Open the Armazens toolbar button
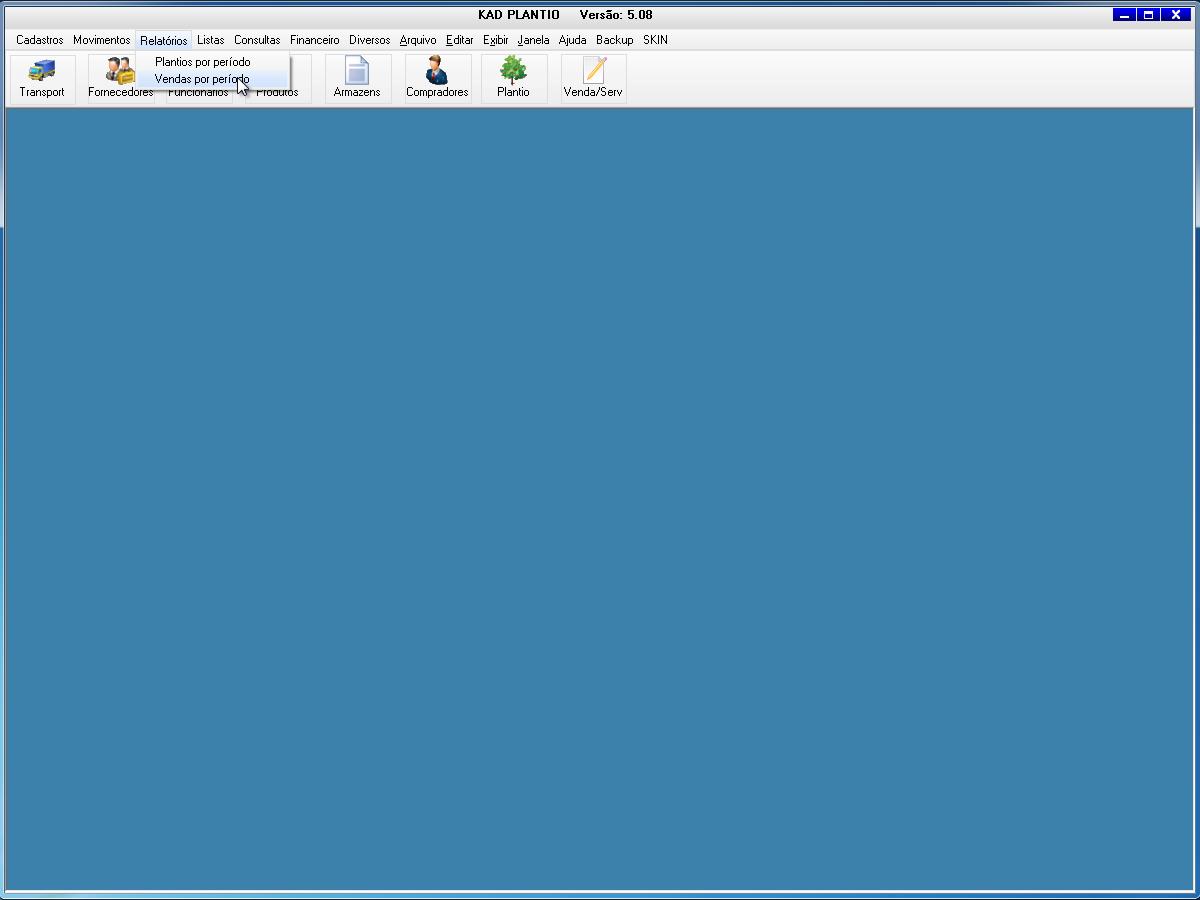 point(357,79)
